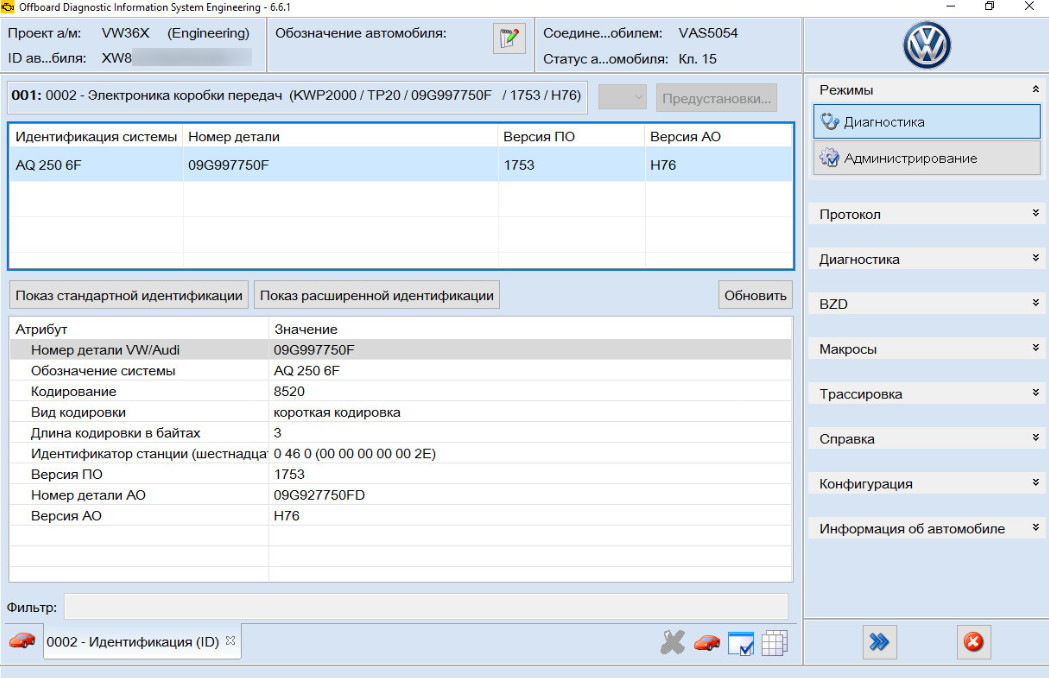This screenshot has width=1049, height=678.
Task: Click the Идентификация системы column header
Action: tap(96, 137)
